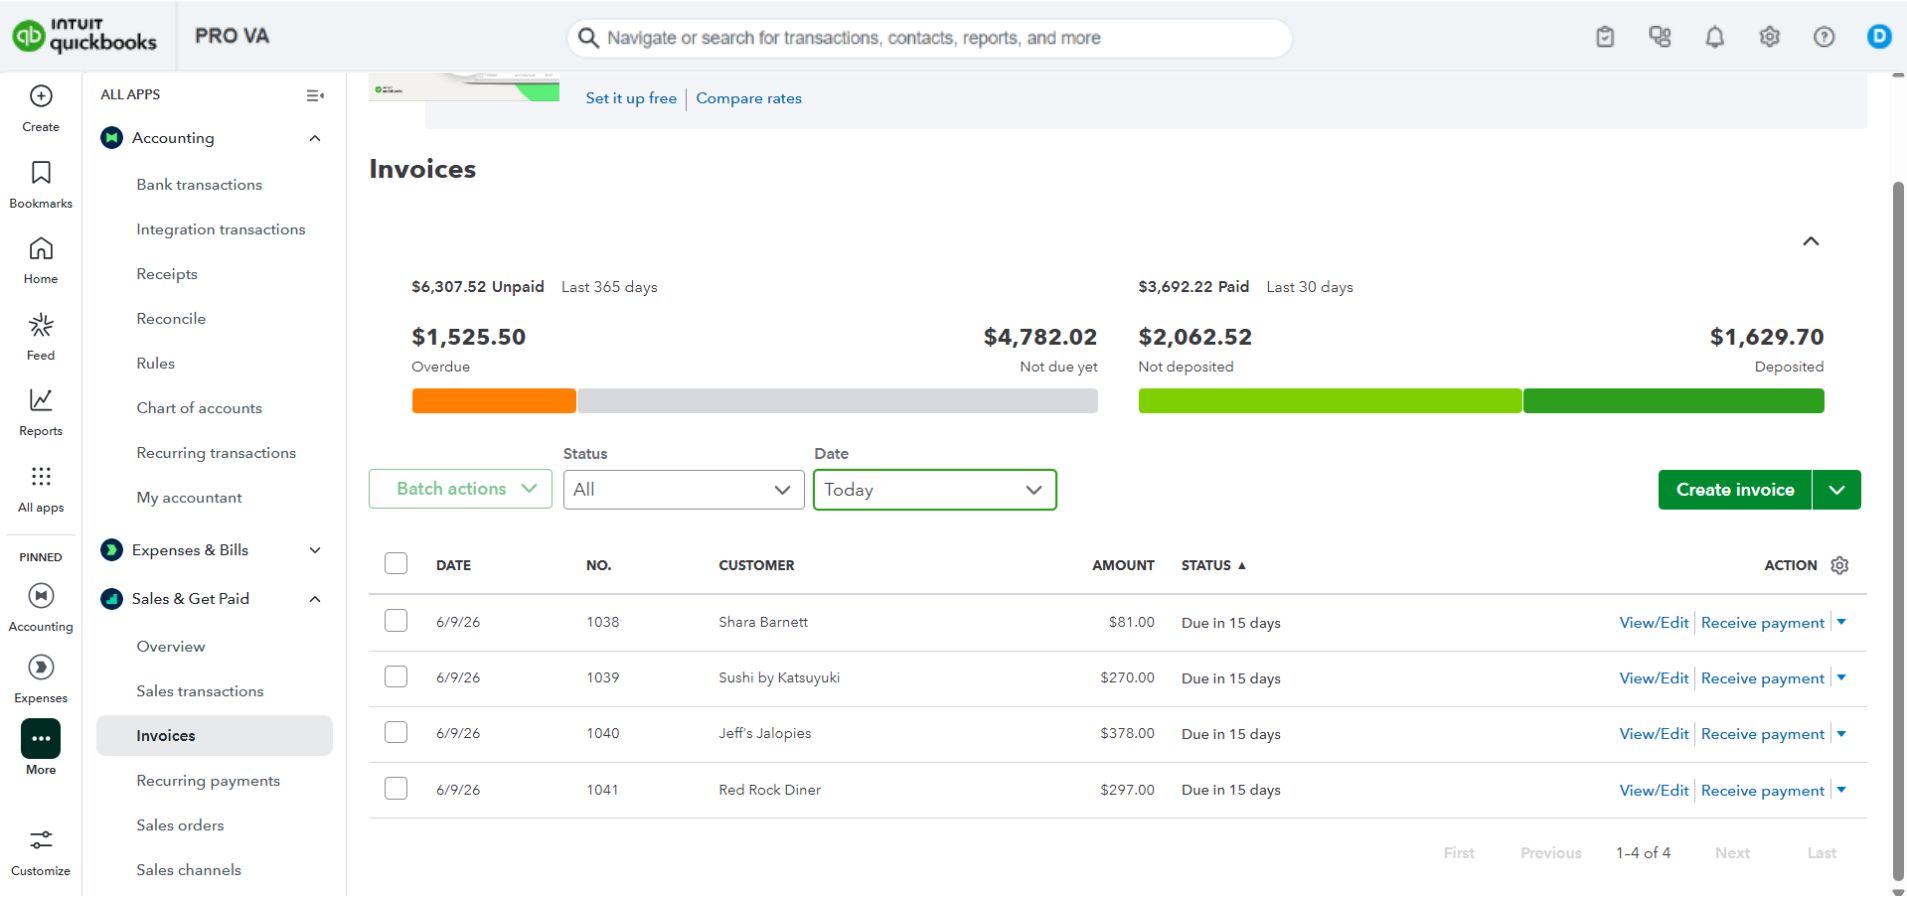Go to the Feed icon
Image resolution: width=1907 pixels, height=900 pixels.
point(41,325)
